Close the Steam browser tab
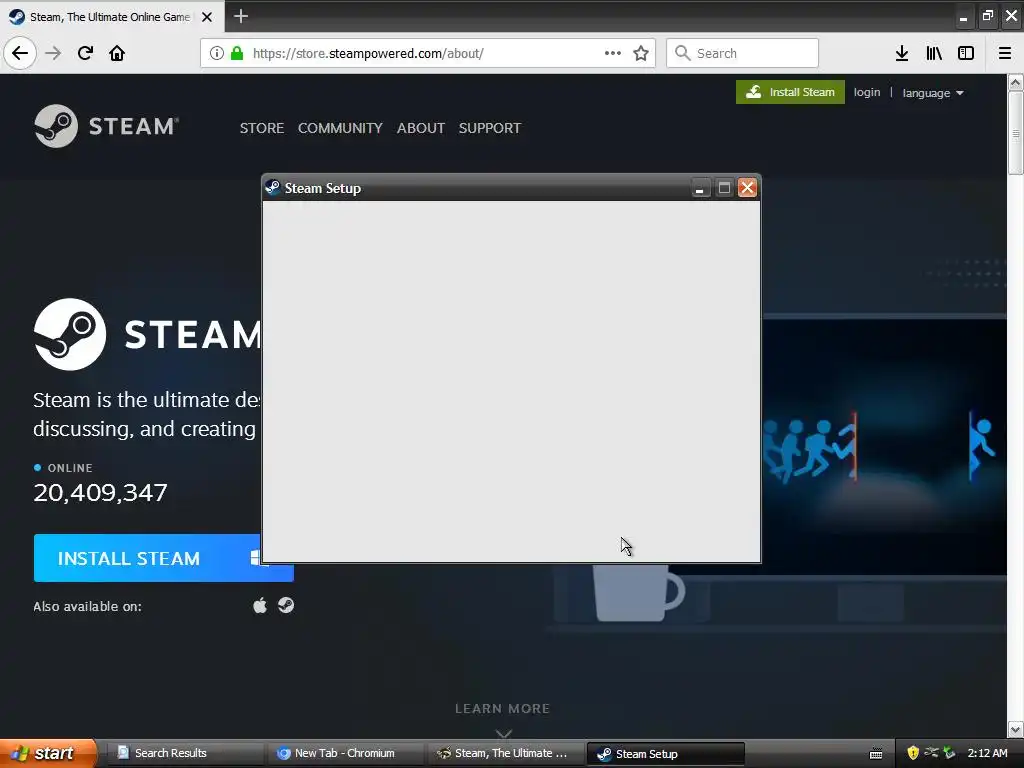Screen dimensions: 1024x768 tap(207, 17)
